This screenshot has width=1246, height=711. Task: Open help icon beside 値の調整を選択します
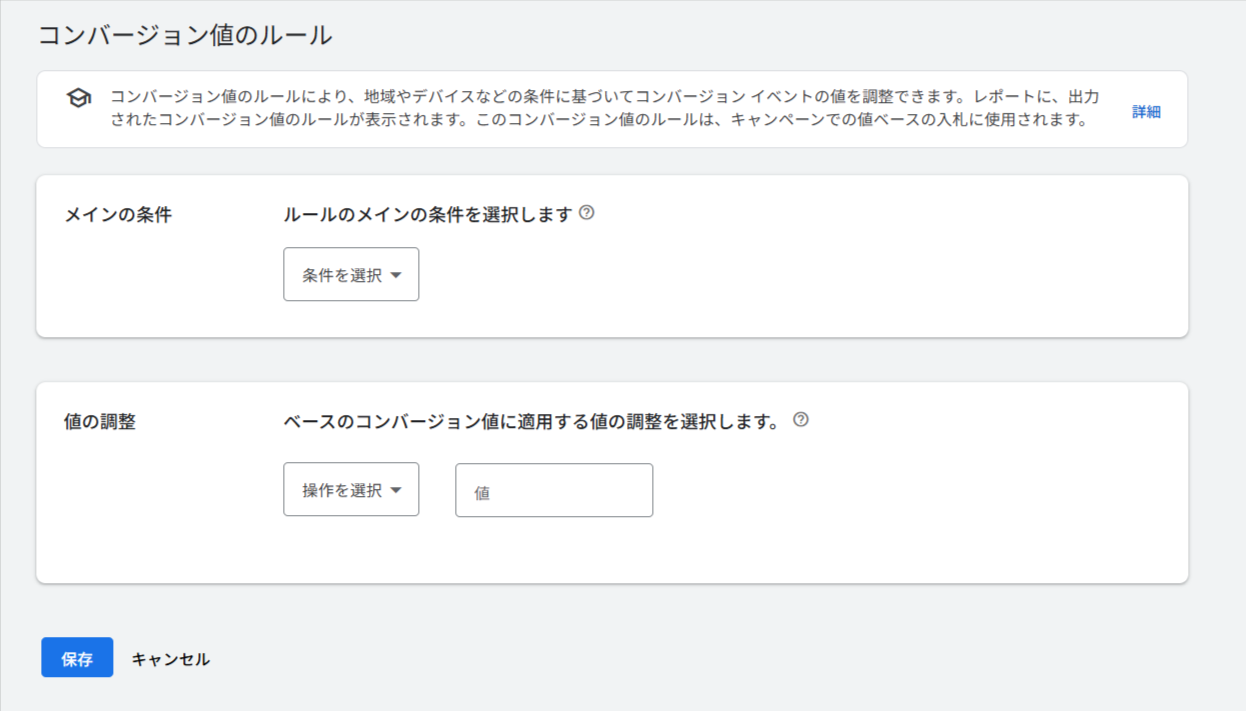point(800,420)
